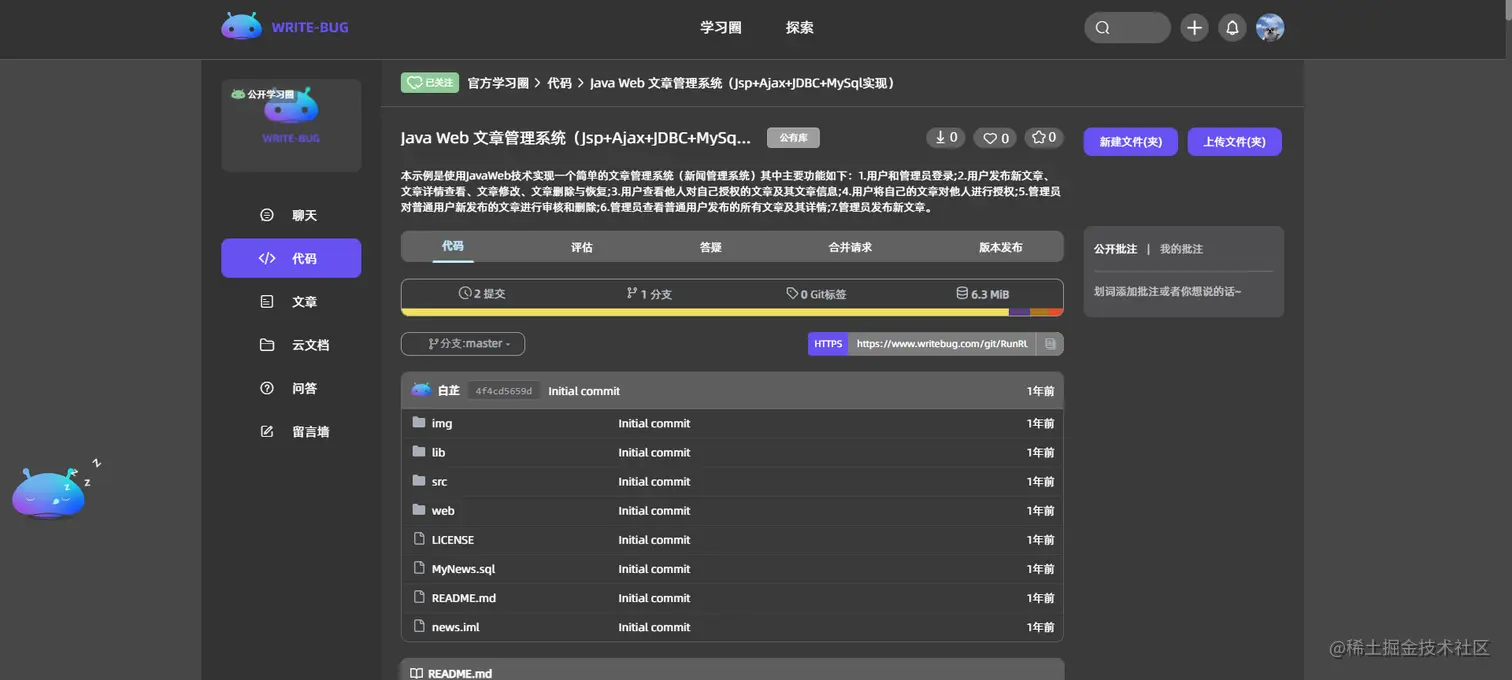Viewport: 1512px width, 680px height.
Task: Open the web folder
Action: tap(443, 510)
